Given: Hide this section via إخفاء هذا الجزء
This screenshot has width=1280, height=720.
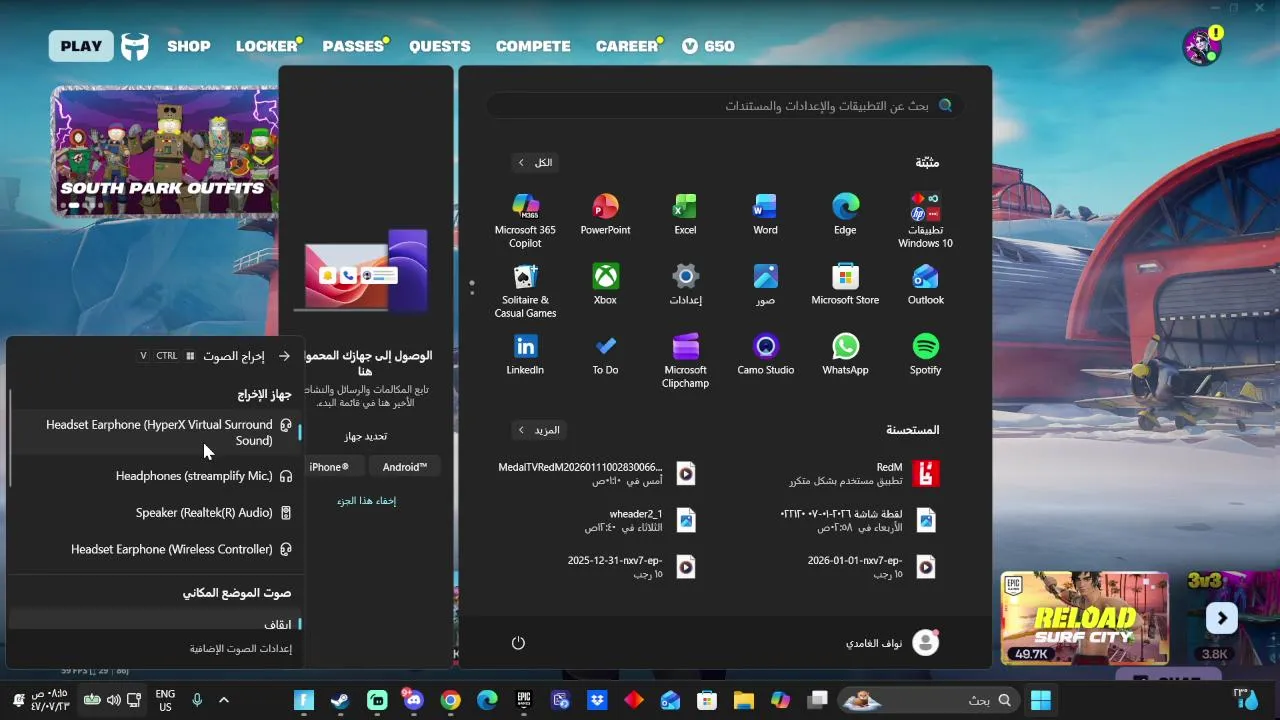Looking at the screenshot, I should point(366,501).
